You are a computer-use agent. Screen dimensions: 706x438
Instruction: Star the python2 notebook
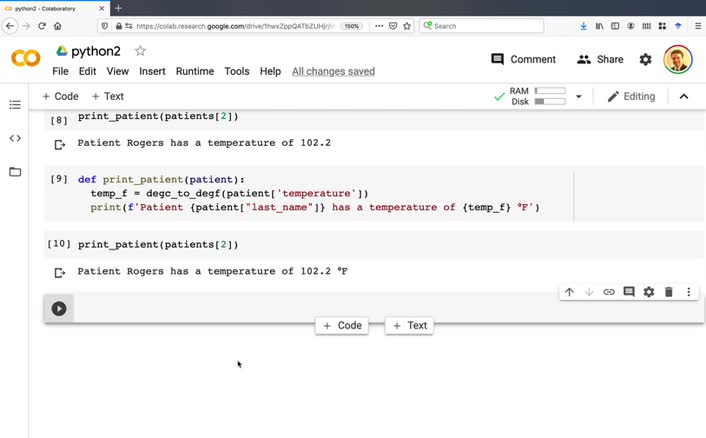[x=140, y=51]
